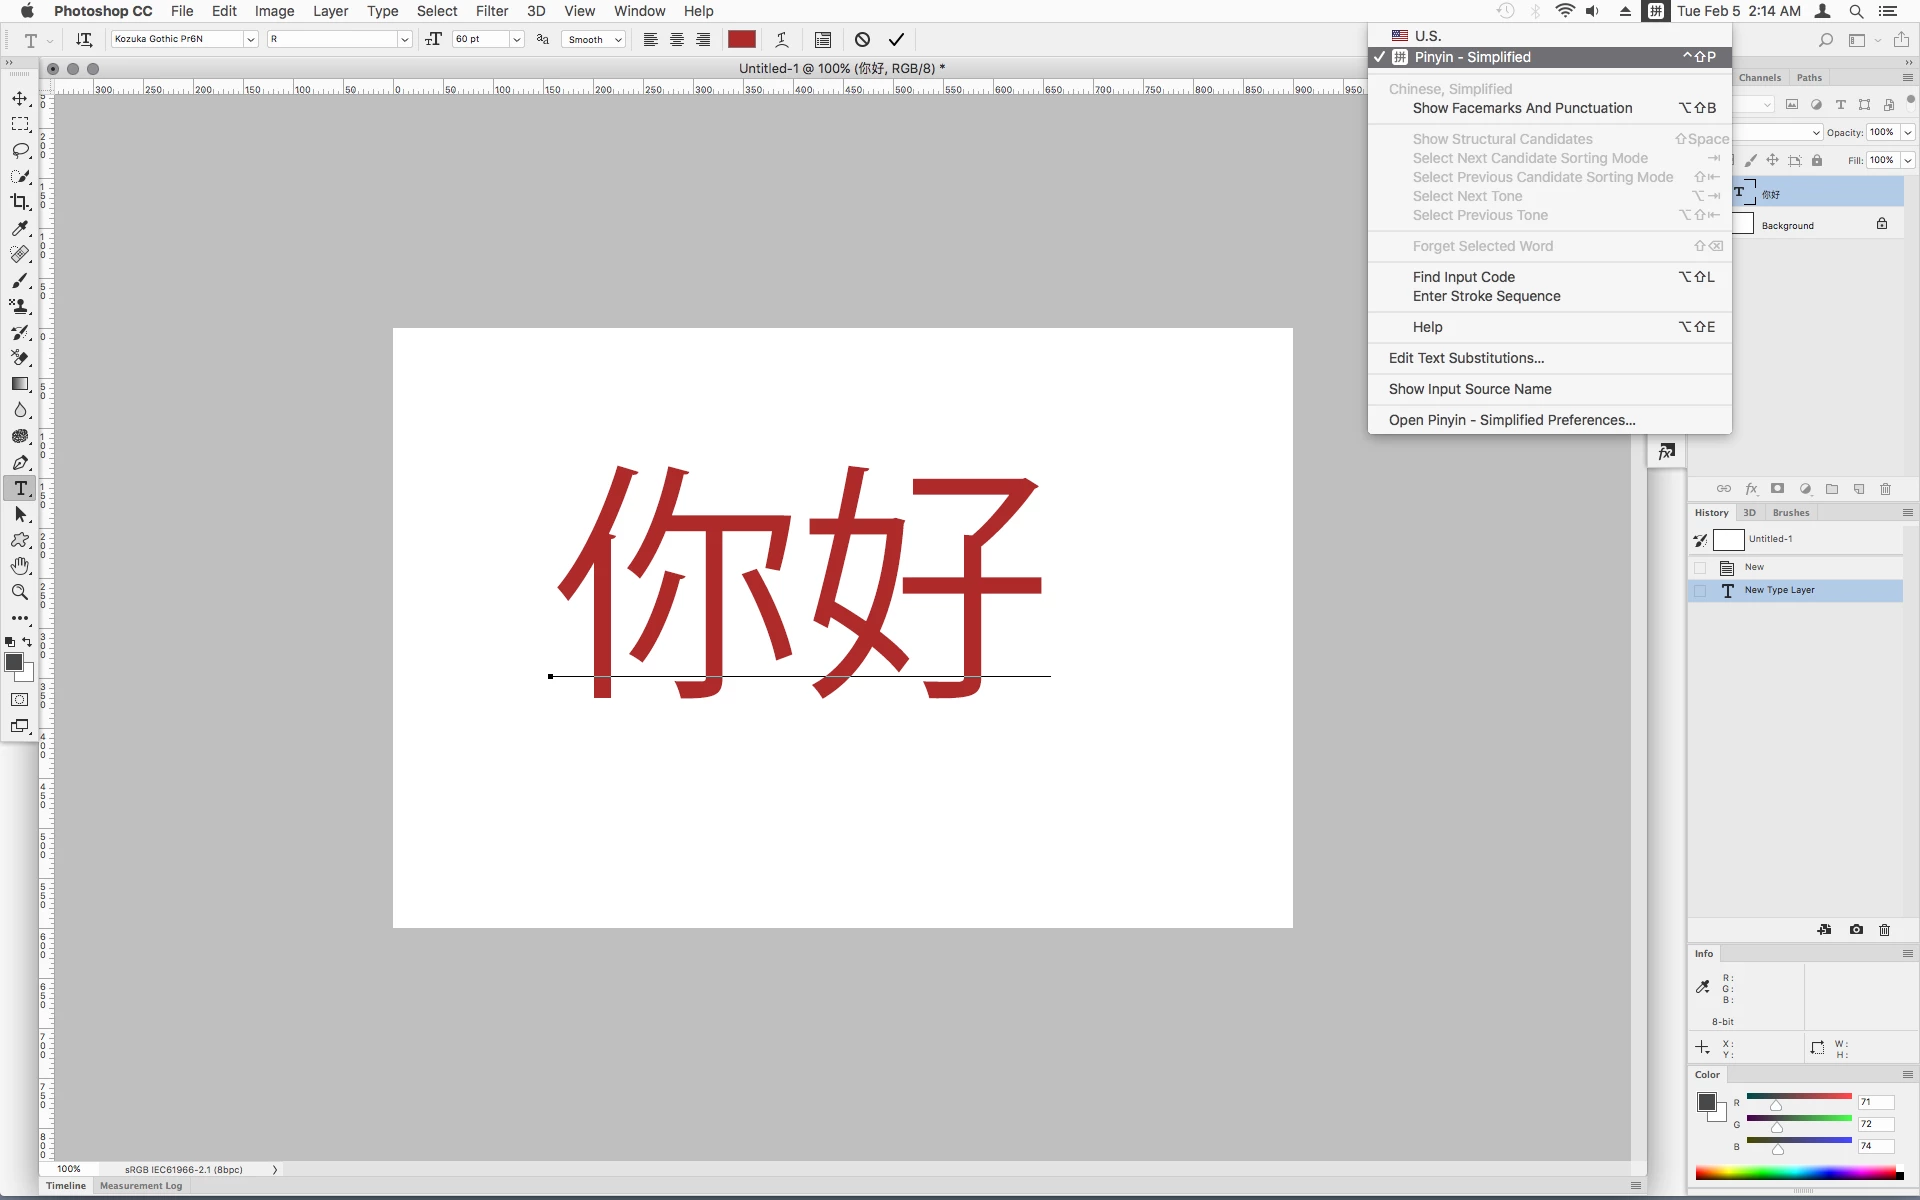Viewport: 1920px width, 1200px height.
Task: Select the Zoom tool
Action: pos(20,592)
